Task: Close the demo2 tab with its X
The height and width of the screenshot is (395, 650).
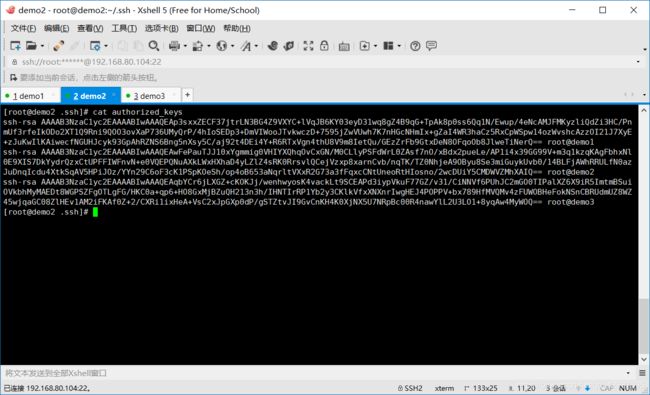Action: click(x=114, y=95)
